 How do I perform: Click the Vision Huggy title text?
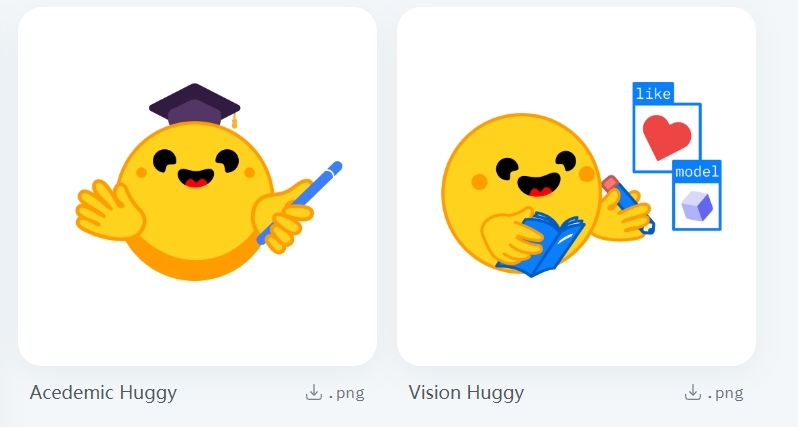(466, 393)
